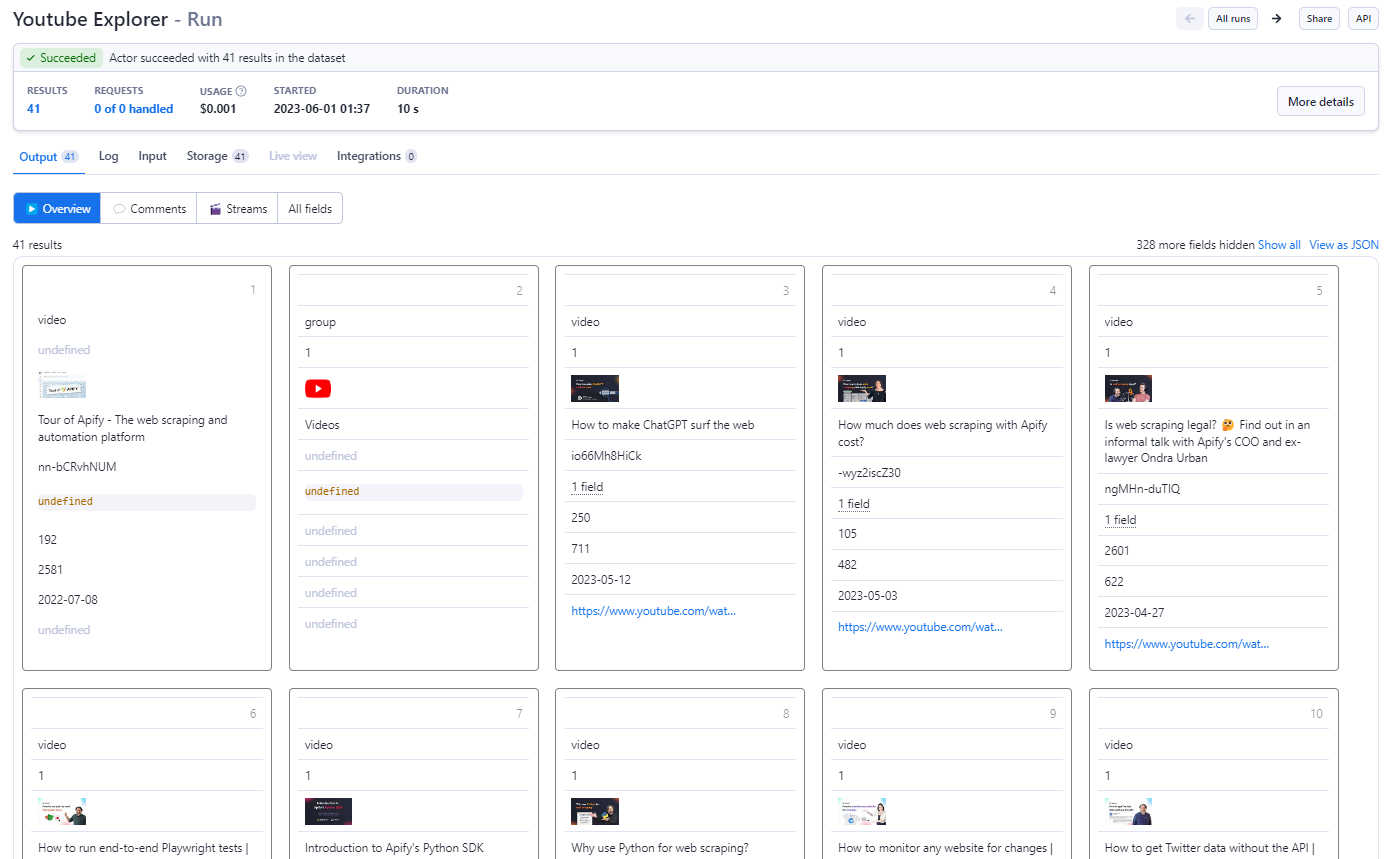Click the results count 41 link

pyautogui.click(x=34, y=109)
